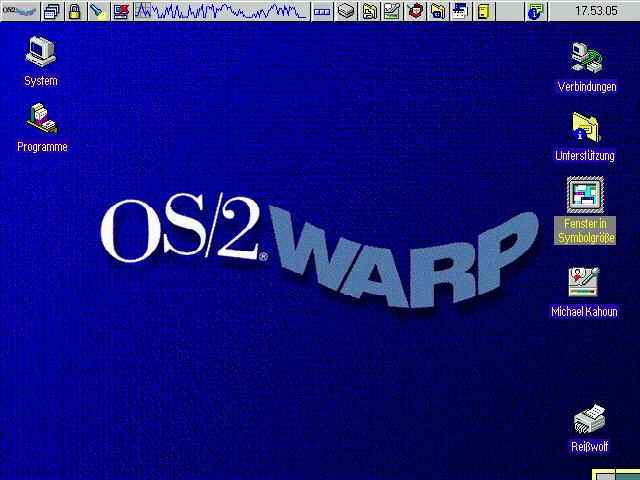The width and height of the screenshot is (640, 480).
Task: Open the window list icon in WarpCenter
Action: 52,11
